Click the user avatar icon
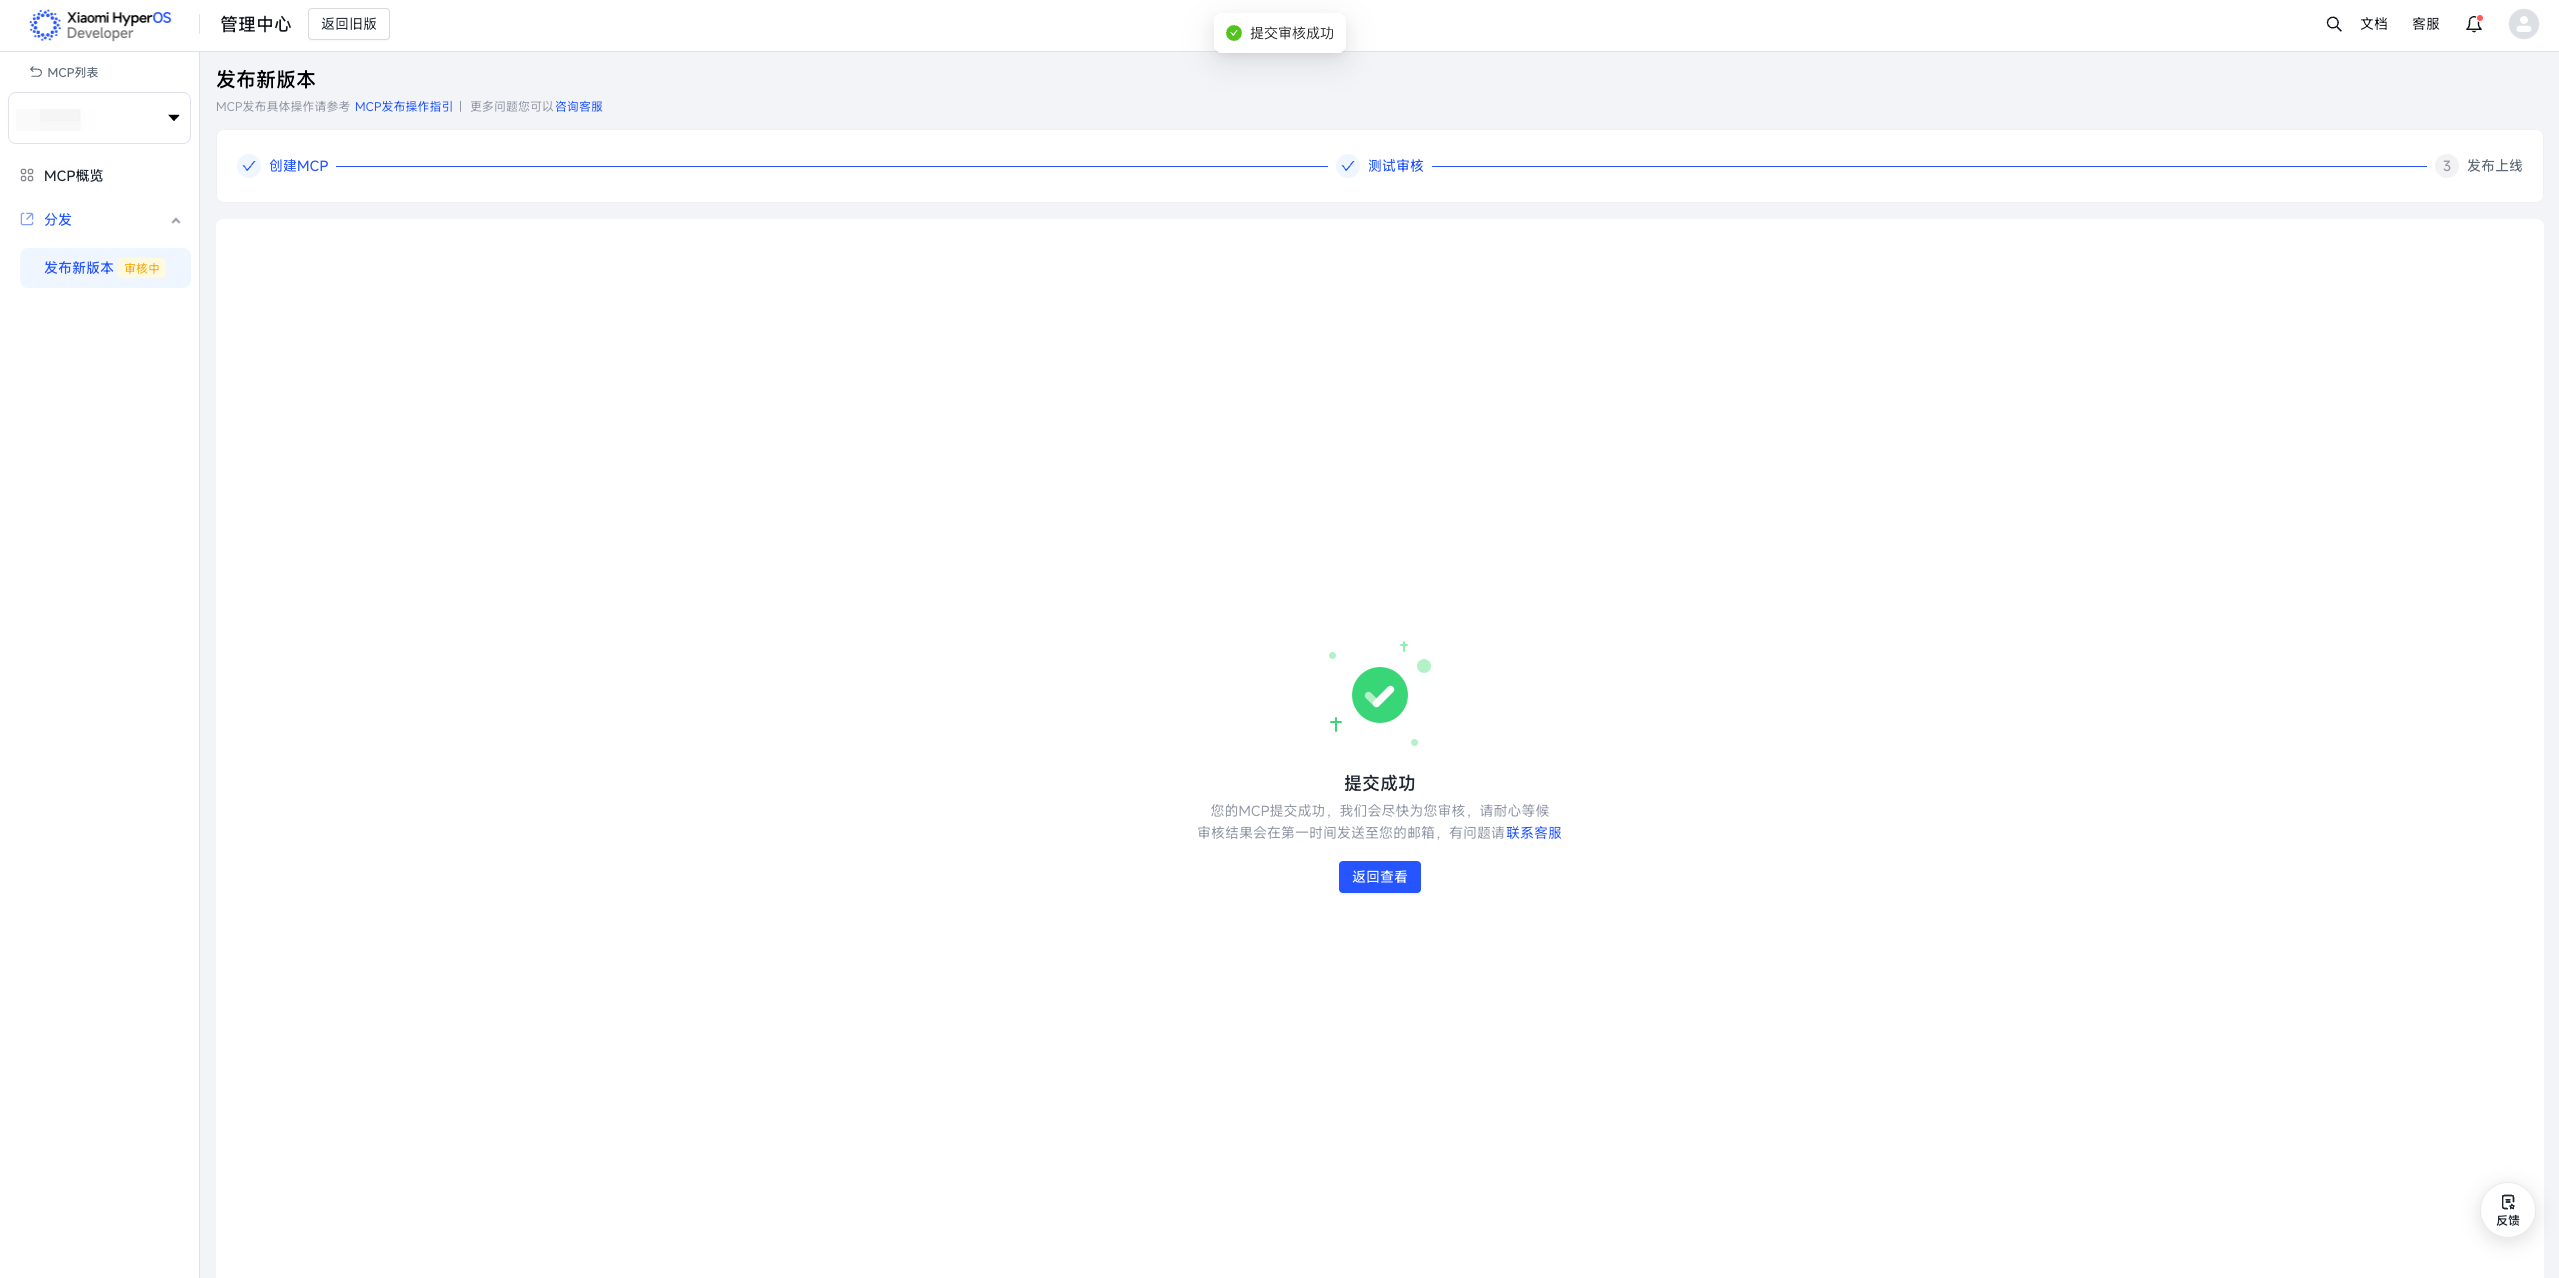The width and height of the screenshot is (2559, 1278). pyautogui.click(x=2523, y=24)
